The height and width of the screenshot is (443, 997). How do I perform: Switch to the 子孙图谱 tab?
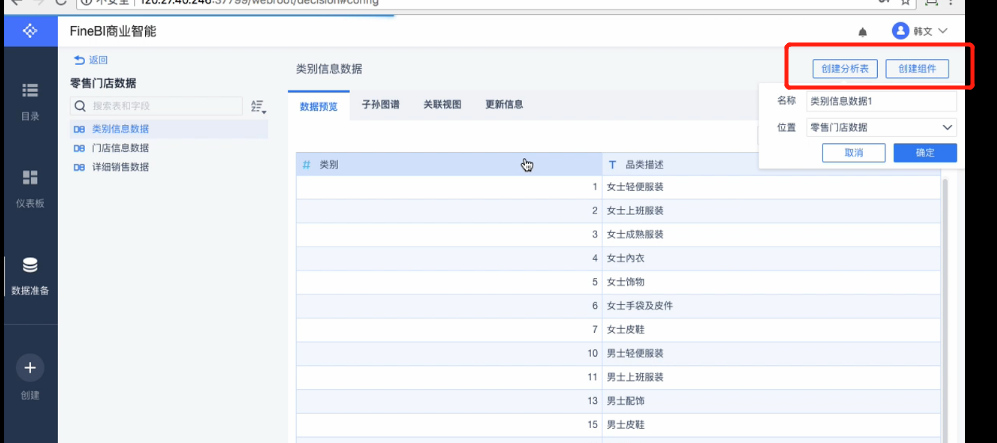(380, 105)
